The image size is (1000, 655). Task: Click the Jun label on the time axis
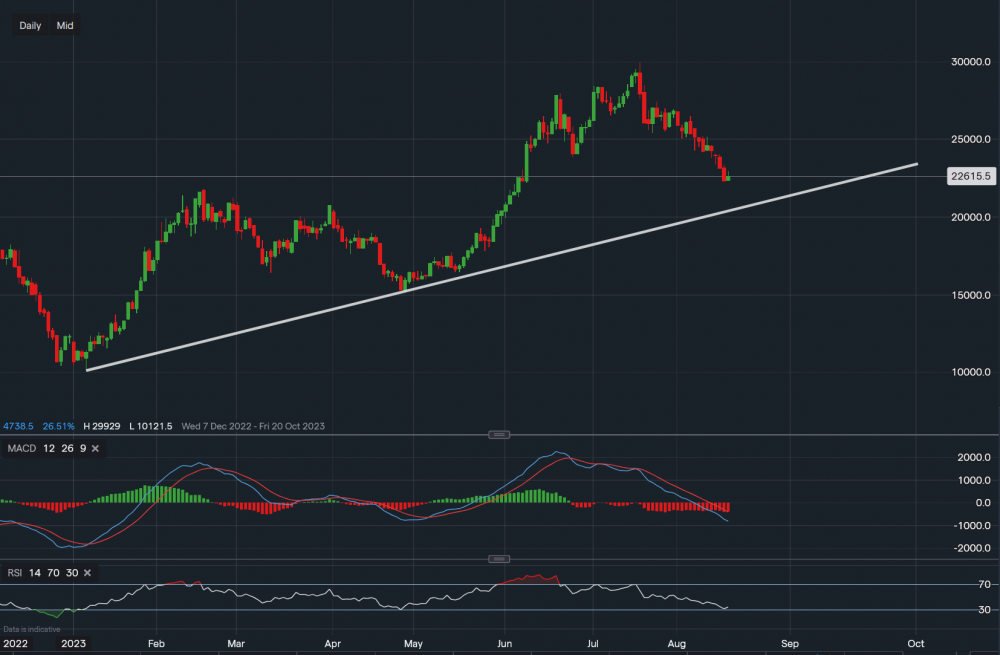pos(506,643)
